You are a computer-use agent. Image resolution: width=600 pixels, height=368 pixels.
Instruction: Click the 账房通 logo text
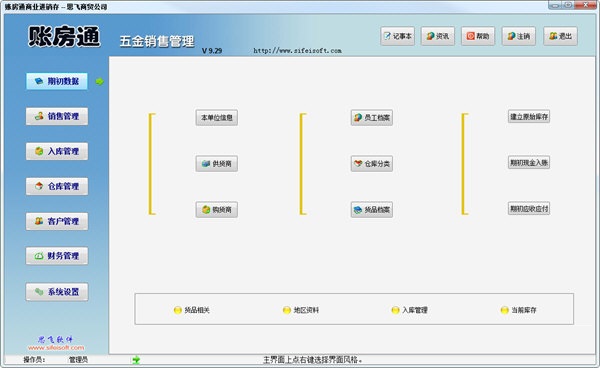[64, 36]
